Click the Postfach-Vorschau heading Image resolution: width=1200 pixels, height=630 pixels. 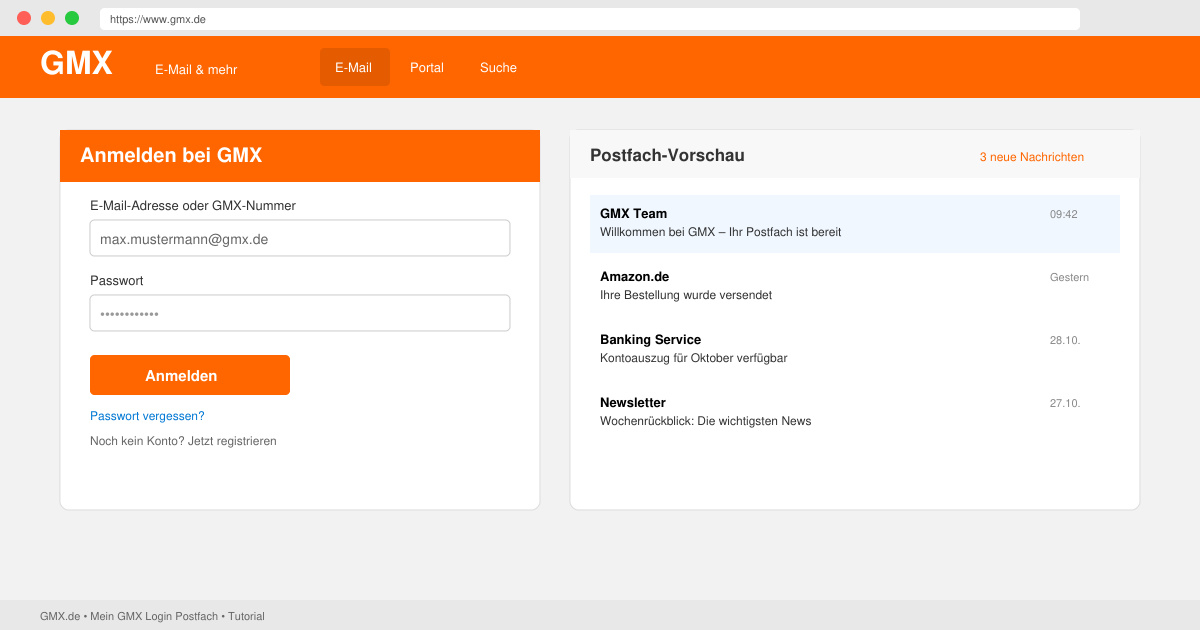click(667, 156)
